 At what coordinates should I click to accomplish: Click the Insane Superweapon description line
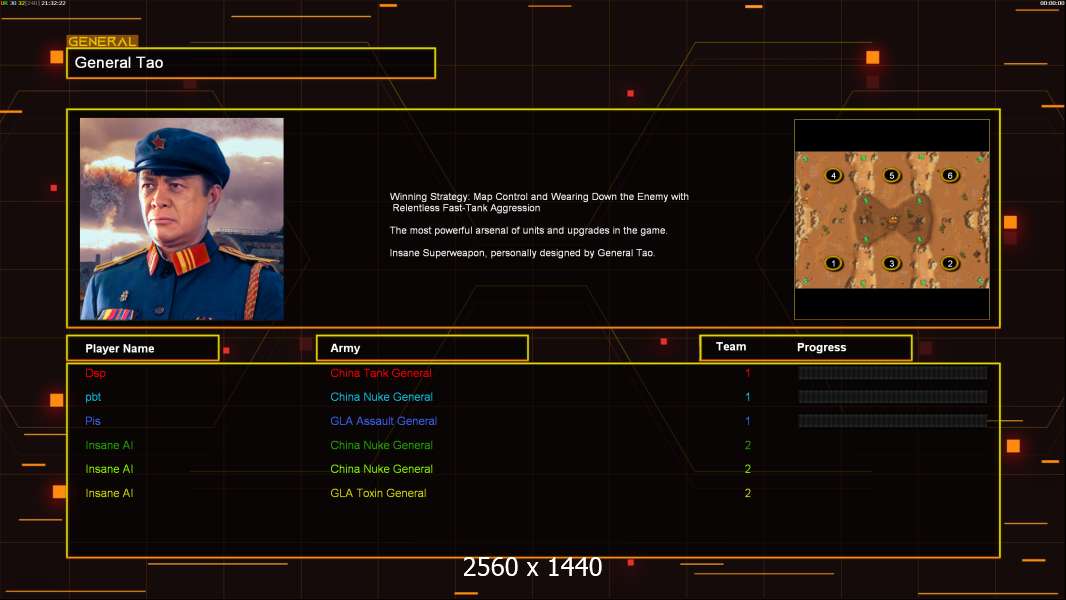pyautogui.click(x=522, y=253)
